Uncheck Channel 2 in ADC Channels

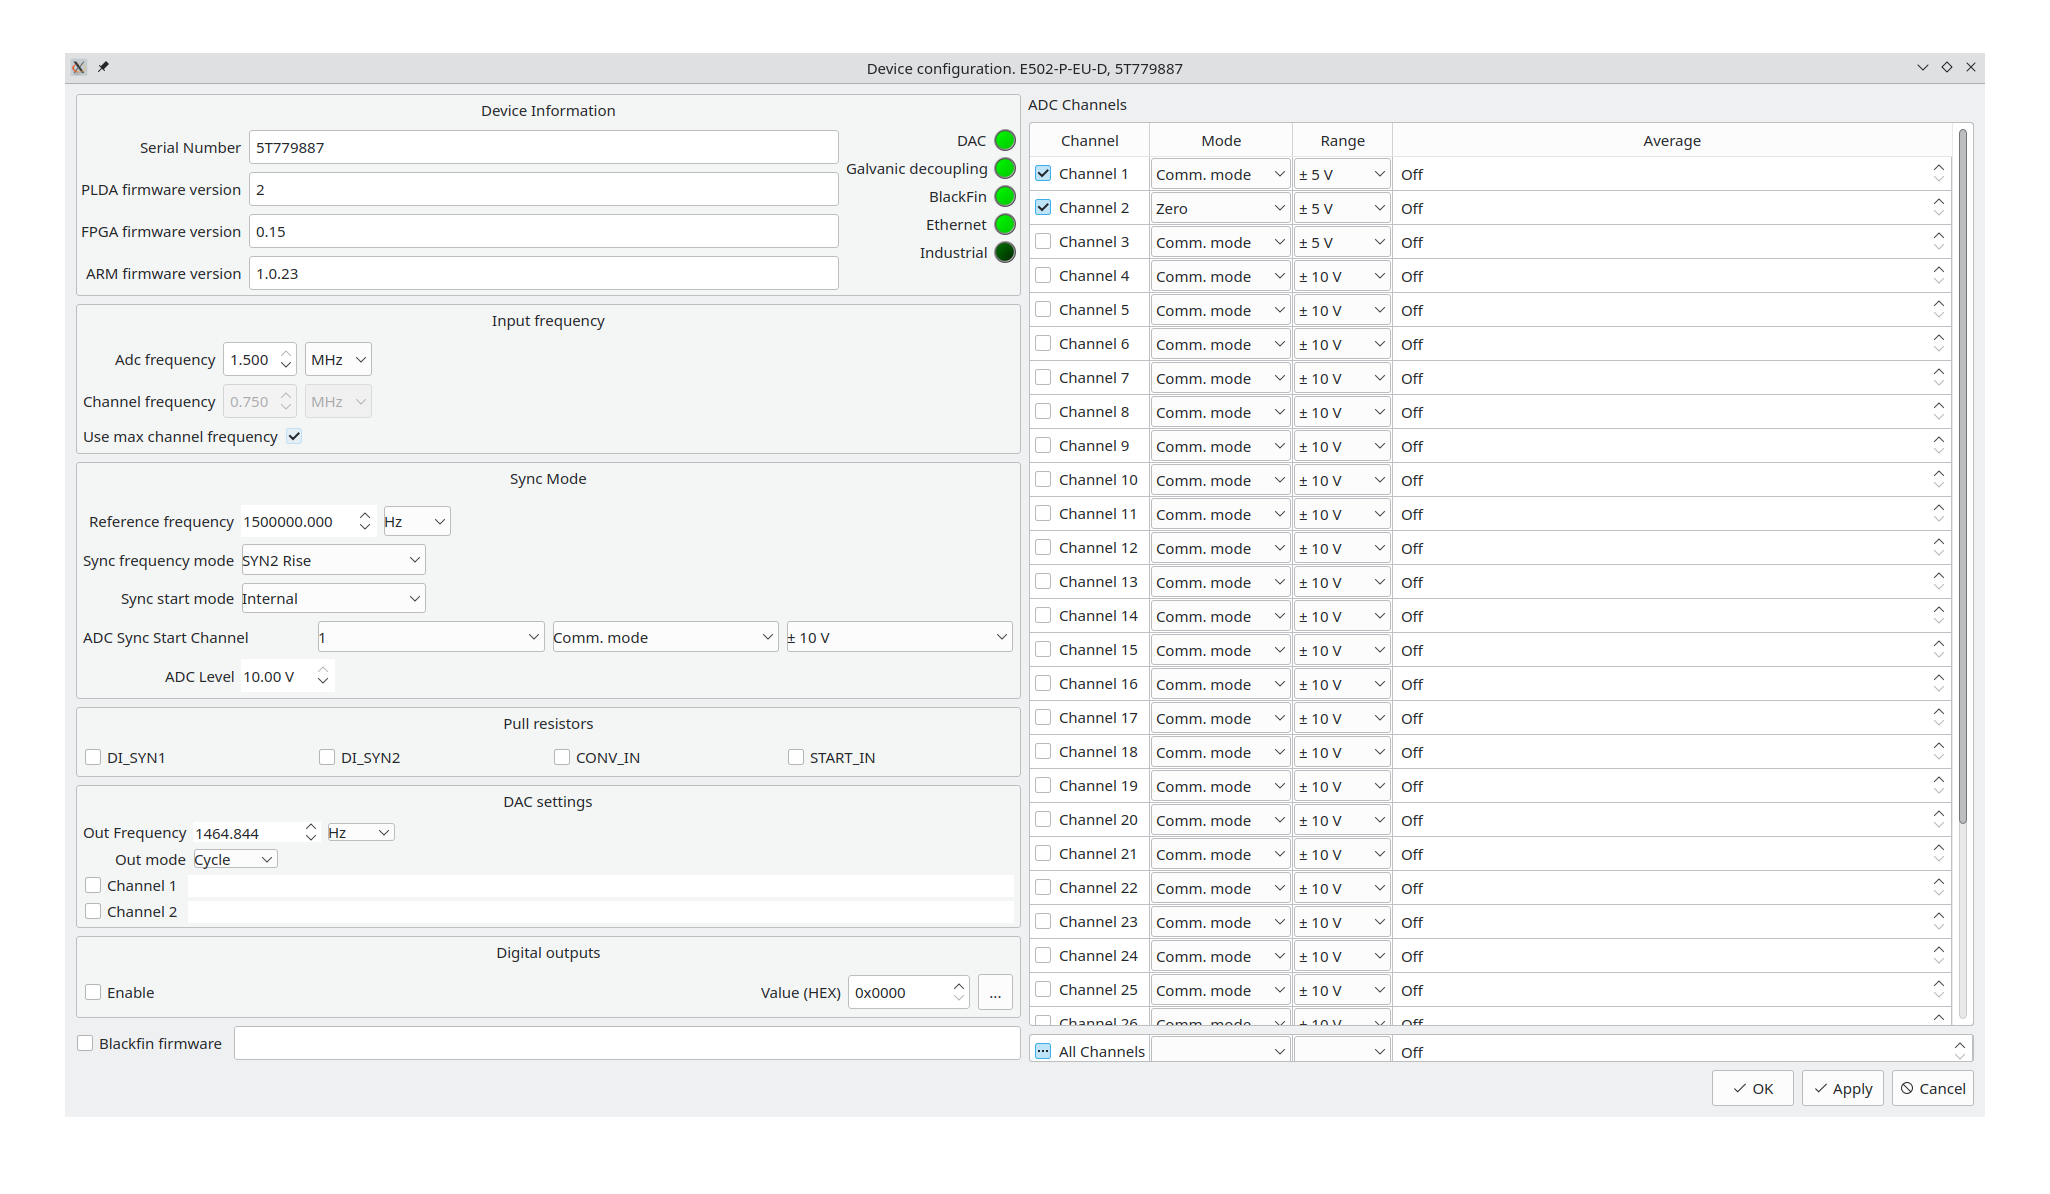[1043, 208]
